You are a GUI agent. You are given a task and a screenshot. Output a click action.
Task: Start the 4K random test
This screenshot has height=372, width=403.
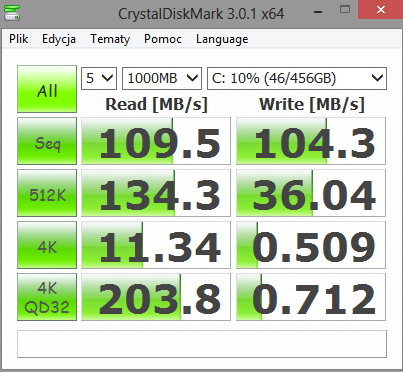pyautogui.click(x=47, y=245)
